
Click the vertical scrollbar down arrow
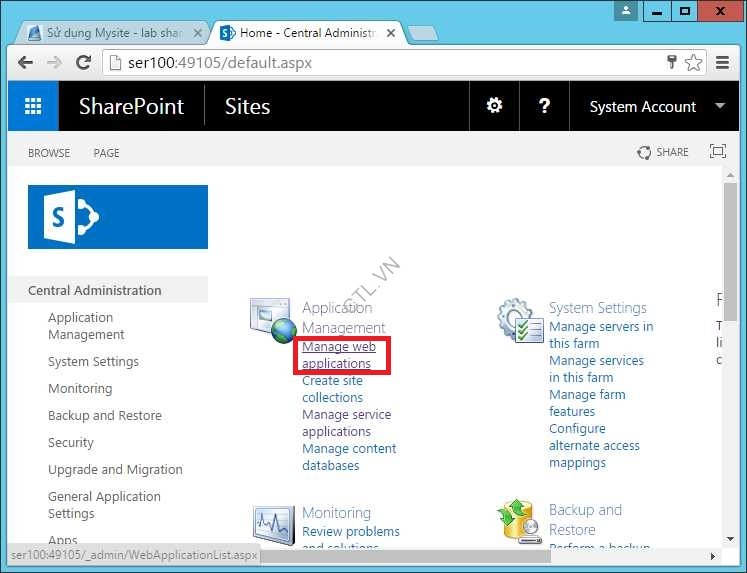730,539
